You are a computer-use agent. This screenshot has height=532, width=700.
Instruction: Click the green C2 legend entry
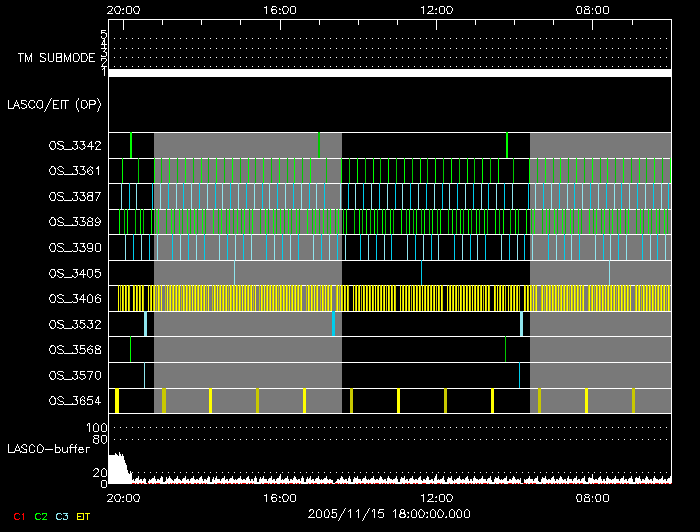(x=40, y=516)
